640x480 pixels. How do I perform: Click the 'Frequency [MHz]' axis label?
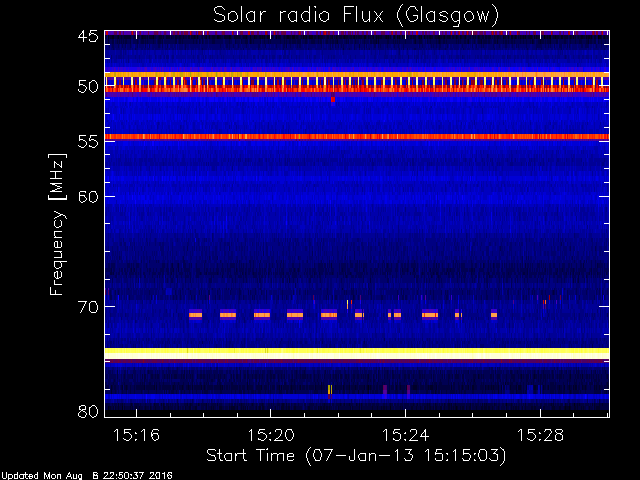point(57,224)
